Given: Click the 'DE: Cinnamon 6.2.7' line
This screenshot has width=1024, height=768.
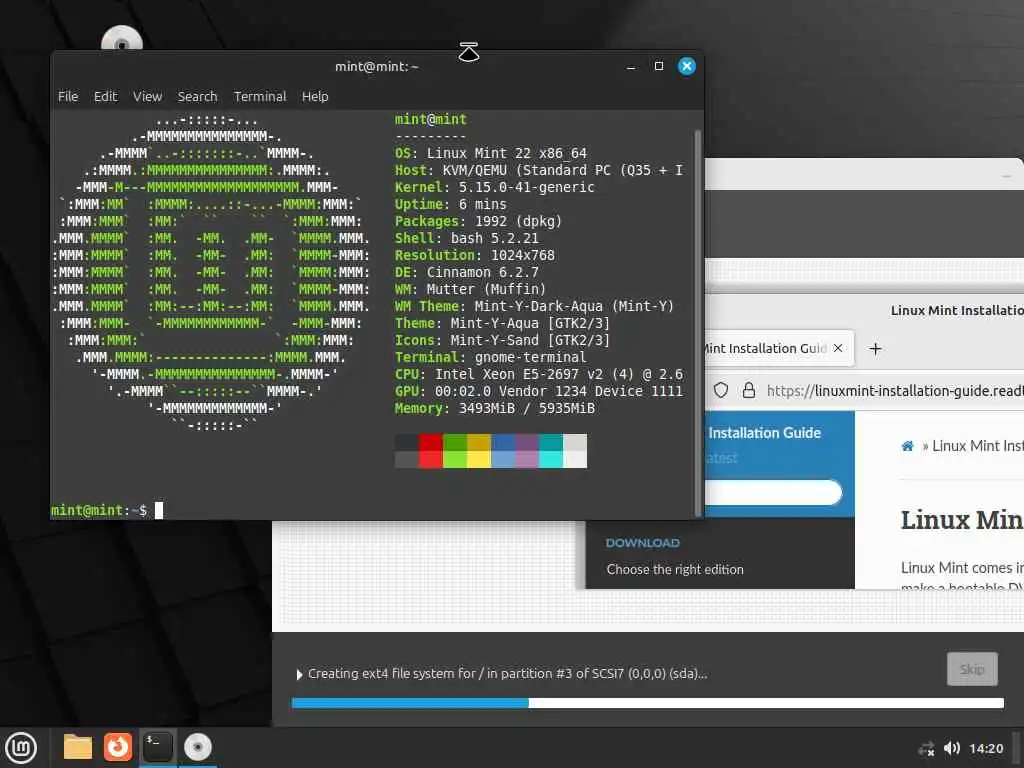Looking at the screenshot, I should pyautogui.click(x=466, y=272).
